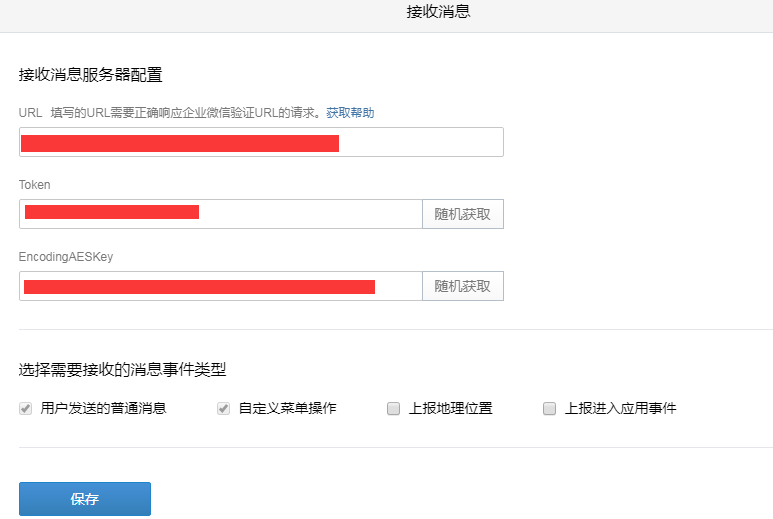Enable the 上报进入应用事件 checkbox
This screenshot has width=773, height=519.
click(x=549, y=409)
